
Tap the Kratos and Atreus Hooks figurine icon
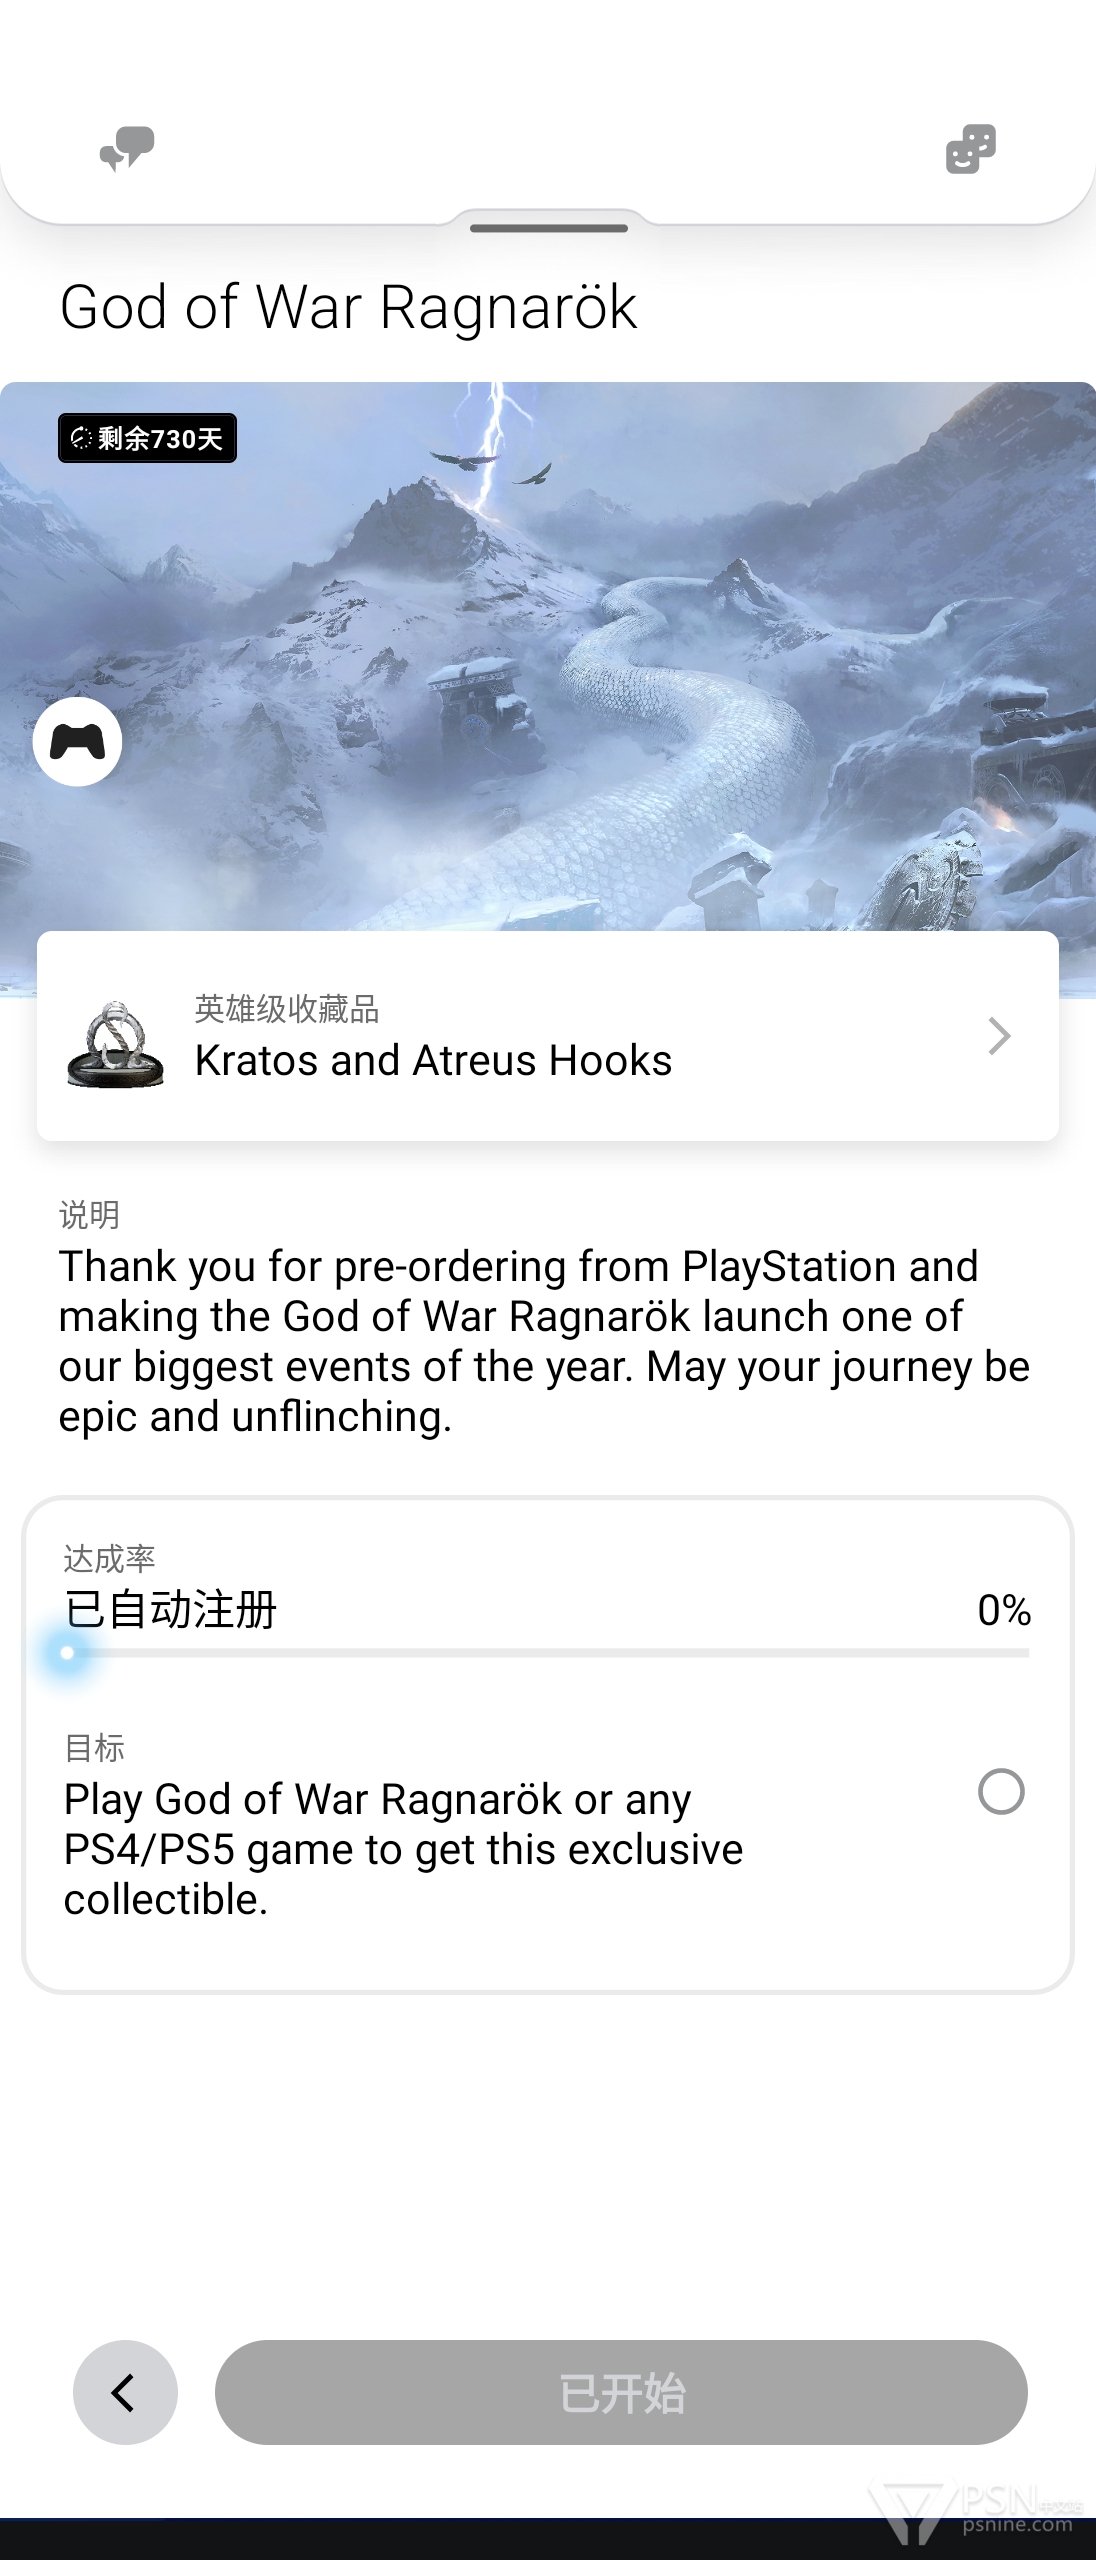[115, 1043]
